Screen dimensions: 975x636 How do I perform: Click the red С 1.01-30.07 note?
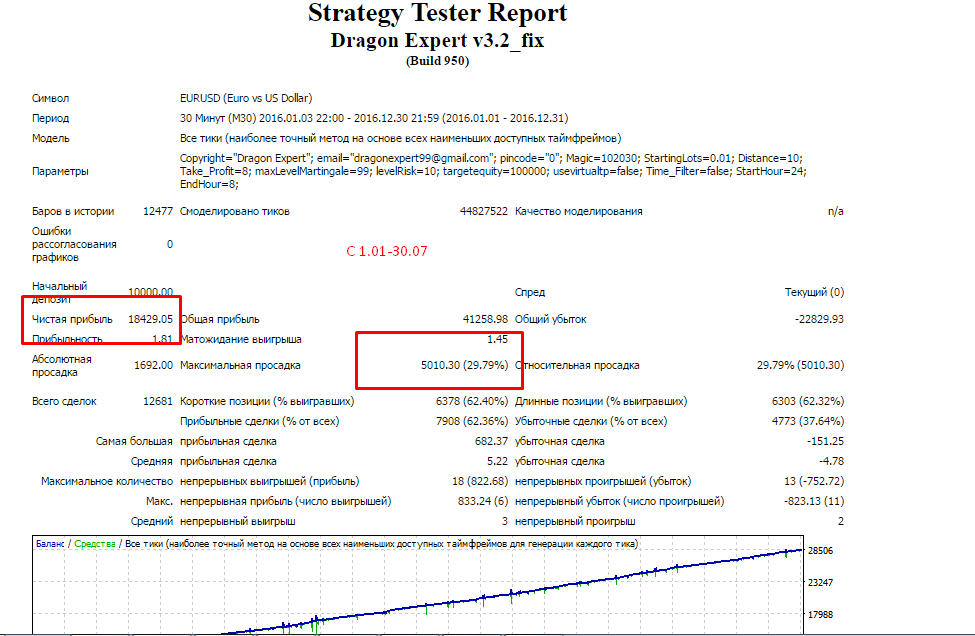[387, 251]
